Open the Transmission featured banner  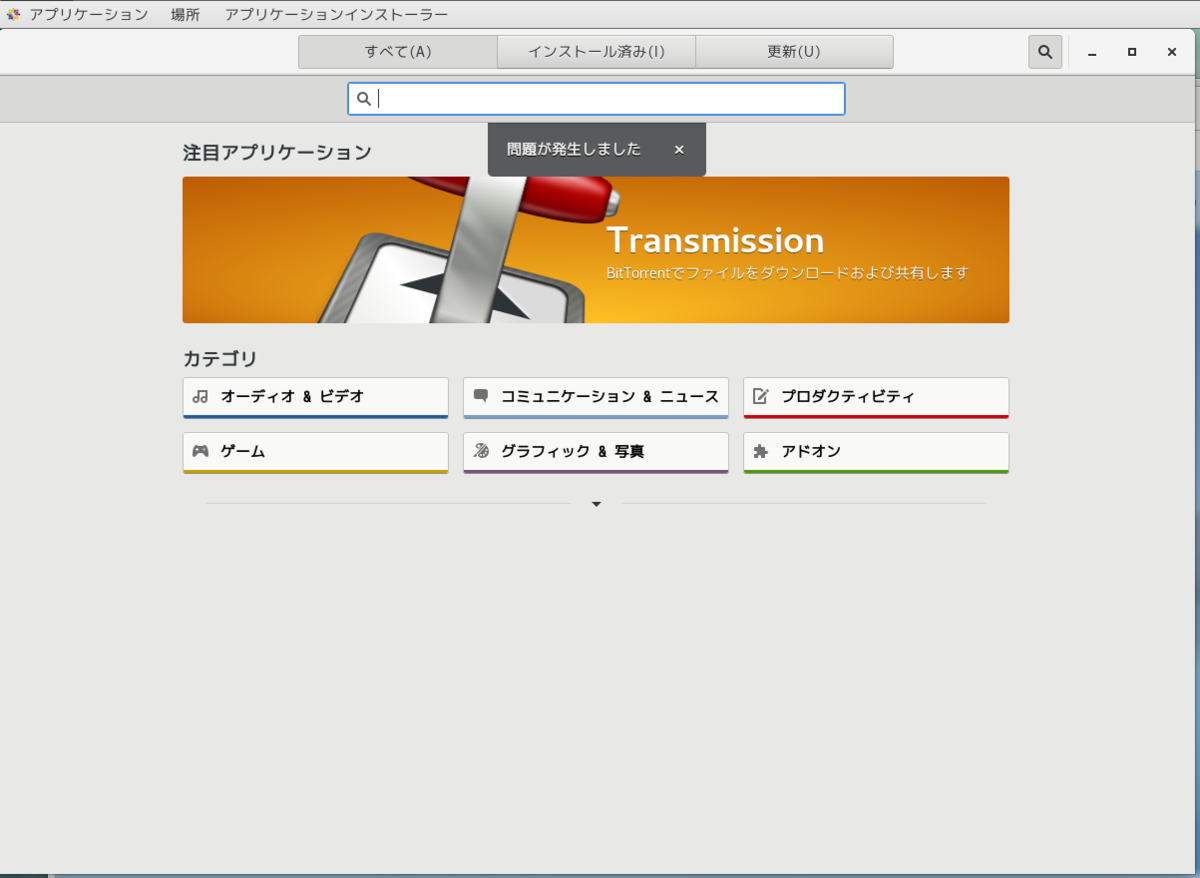pyautogui.click(x=596, y=249)
